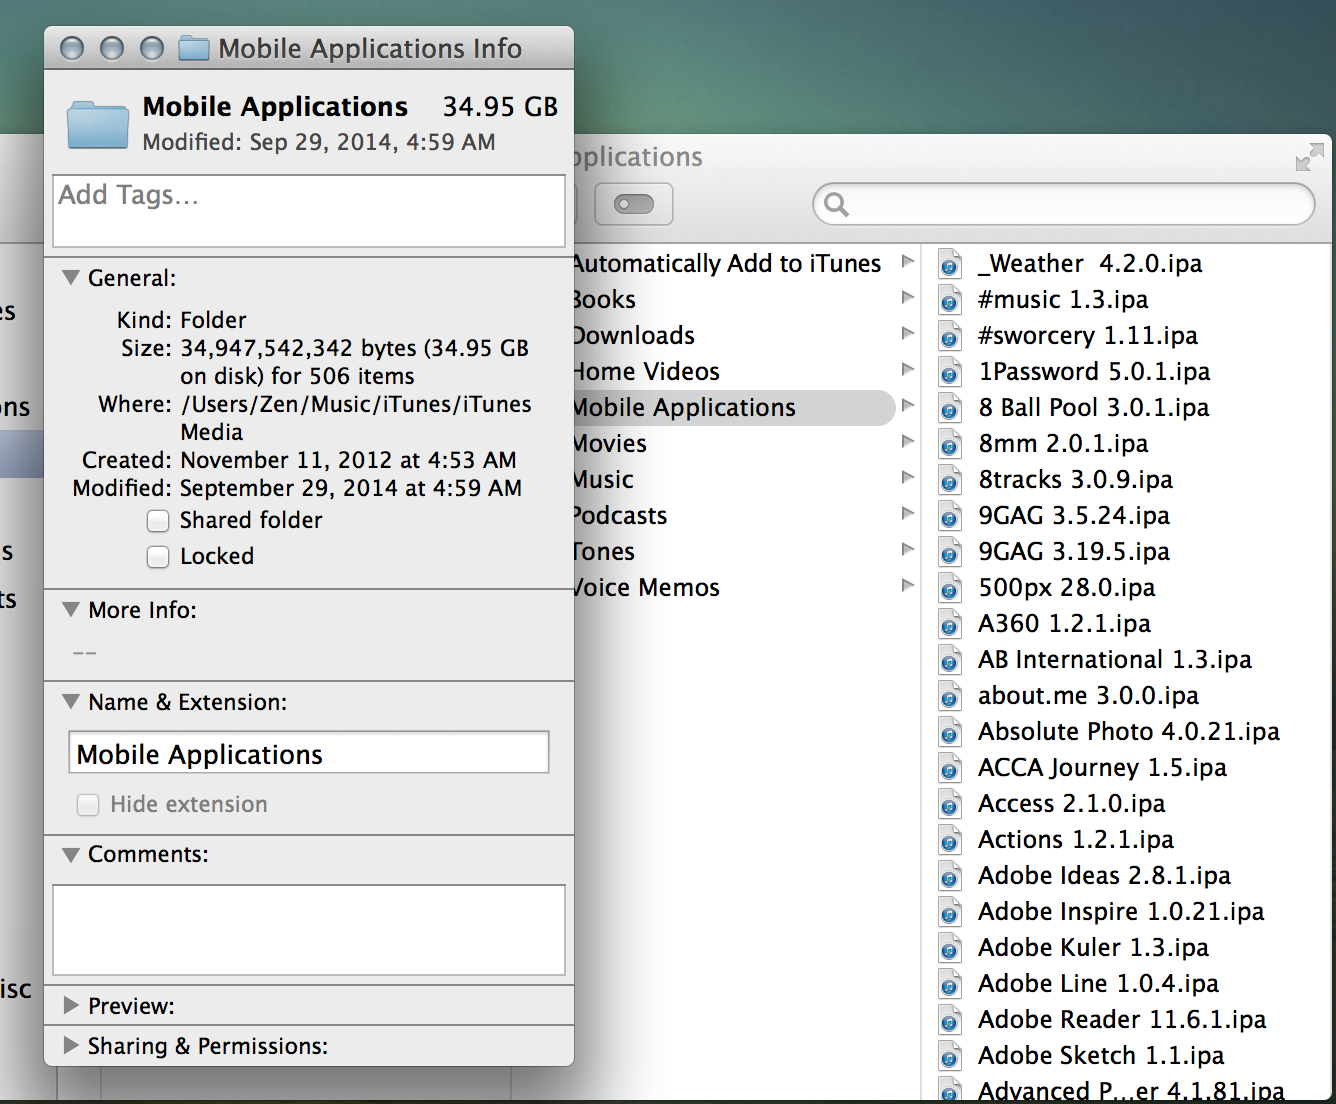Click the large folder icon in Info header
Screen dimensions: 1336x1104
click(x=97, y=125)
